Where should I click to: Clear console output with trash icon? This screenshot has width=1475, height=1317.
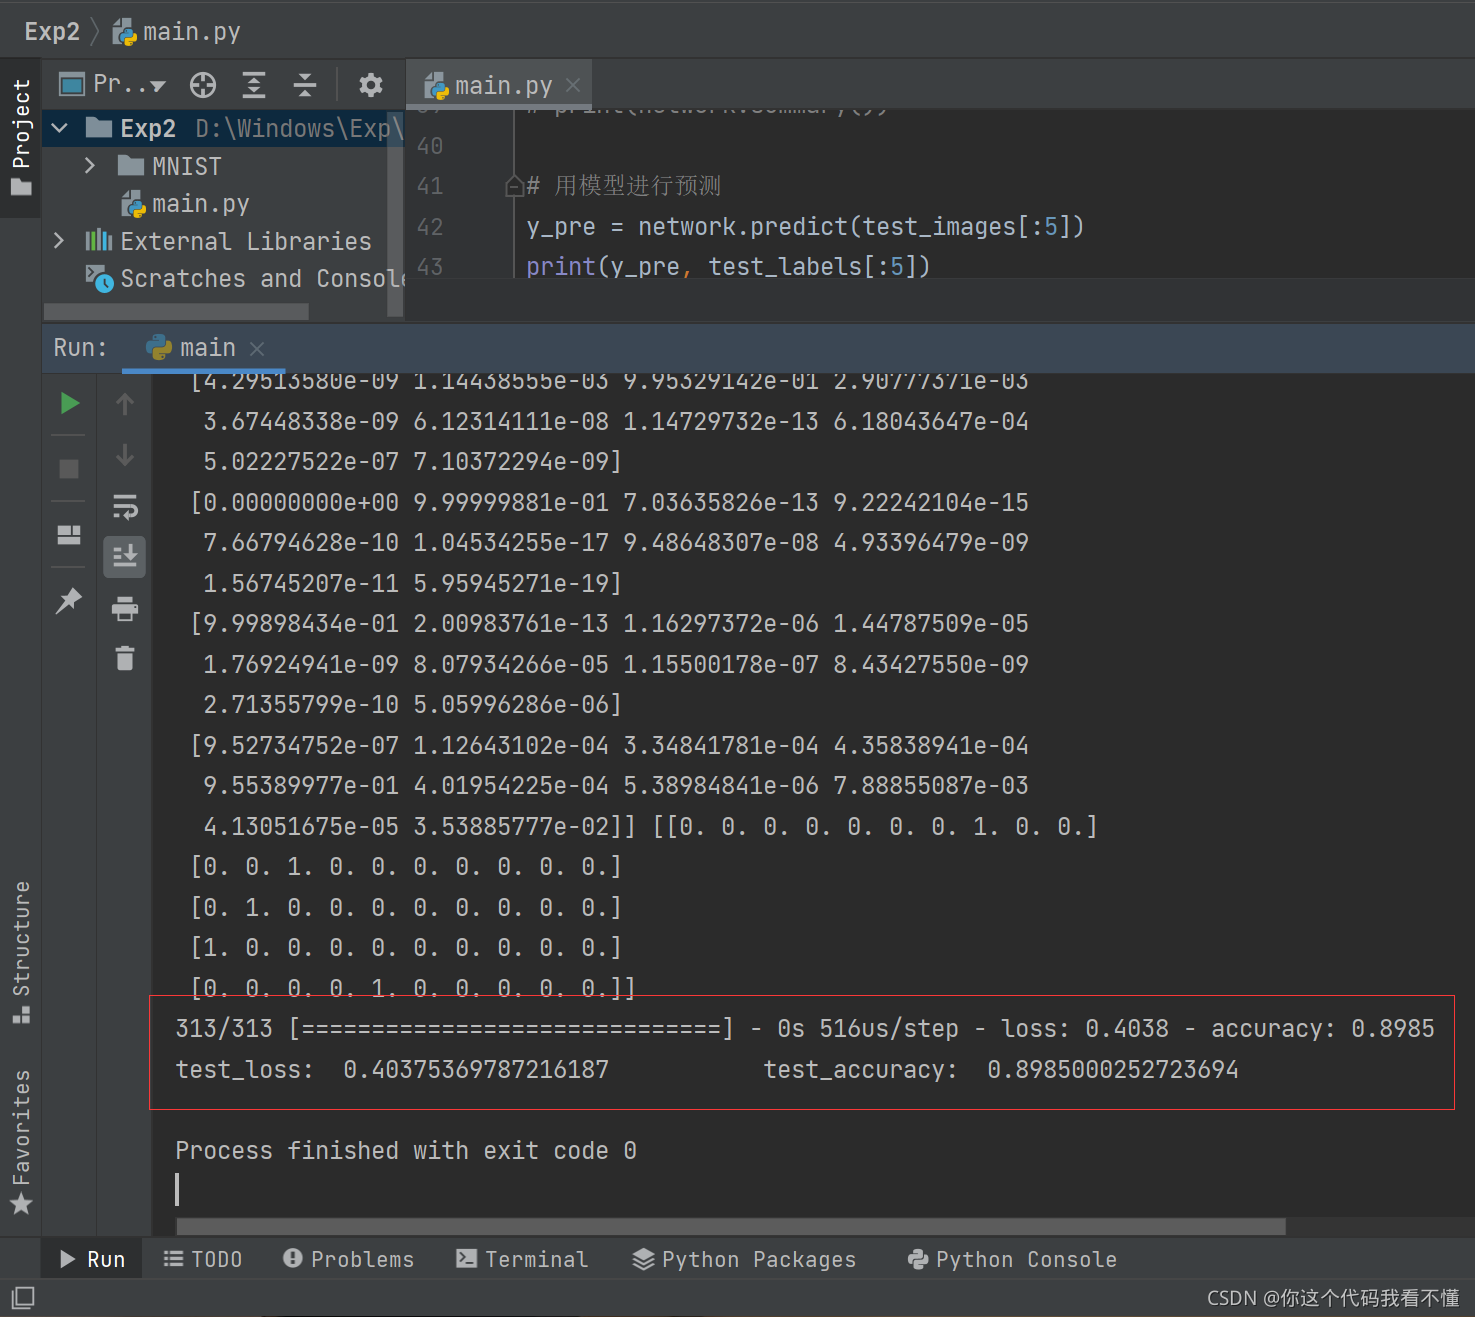tap(125, 658)
